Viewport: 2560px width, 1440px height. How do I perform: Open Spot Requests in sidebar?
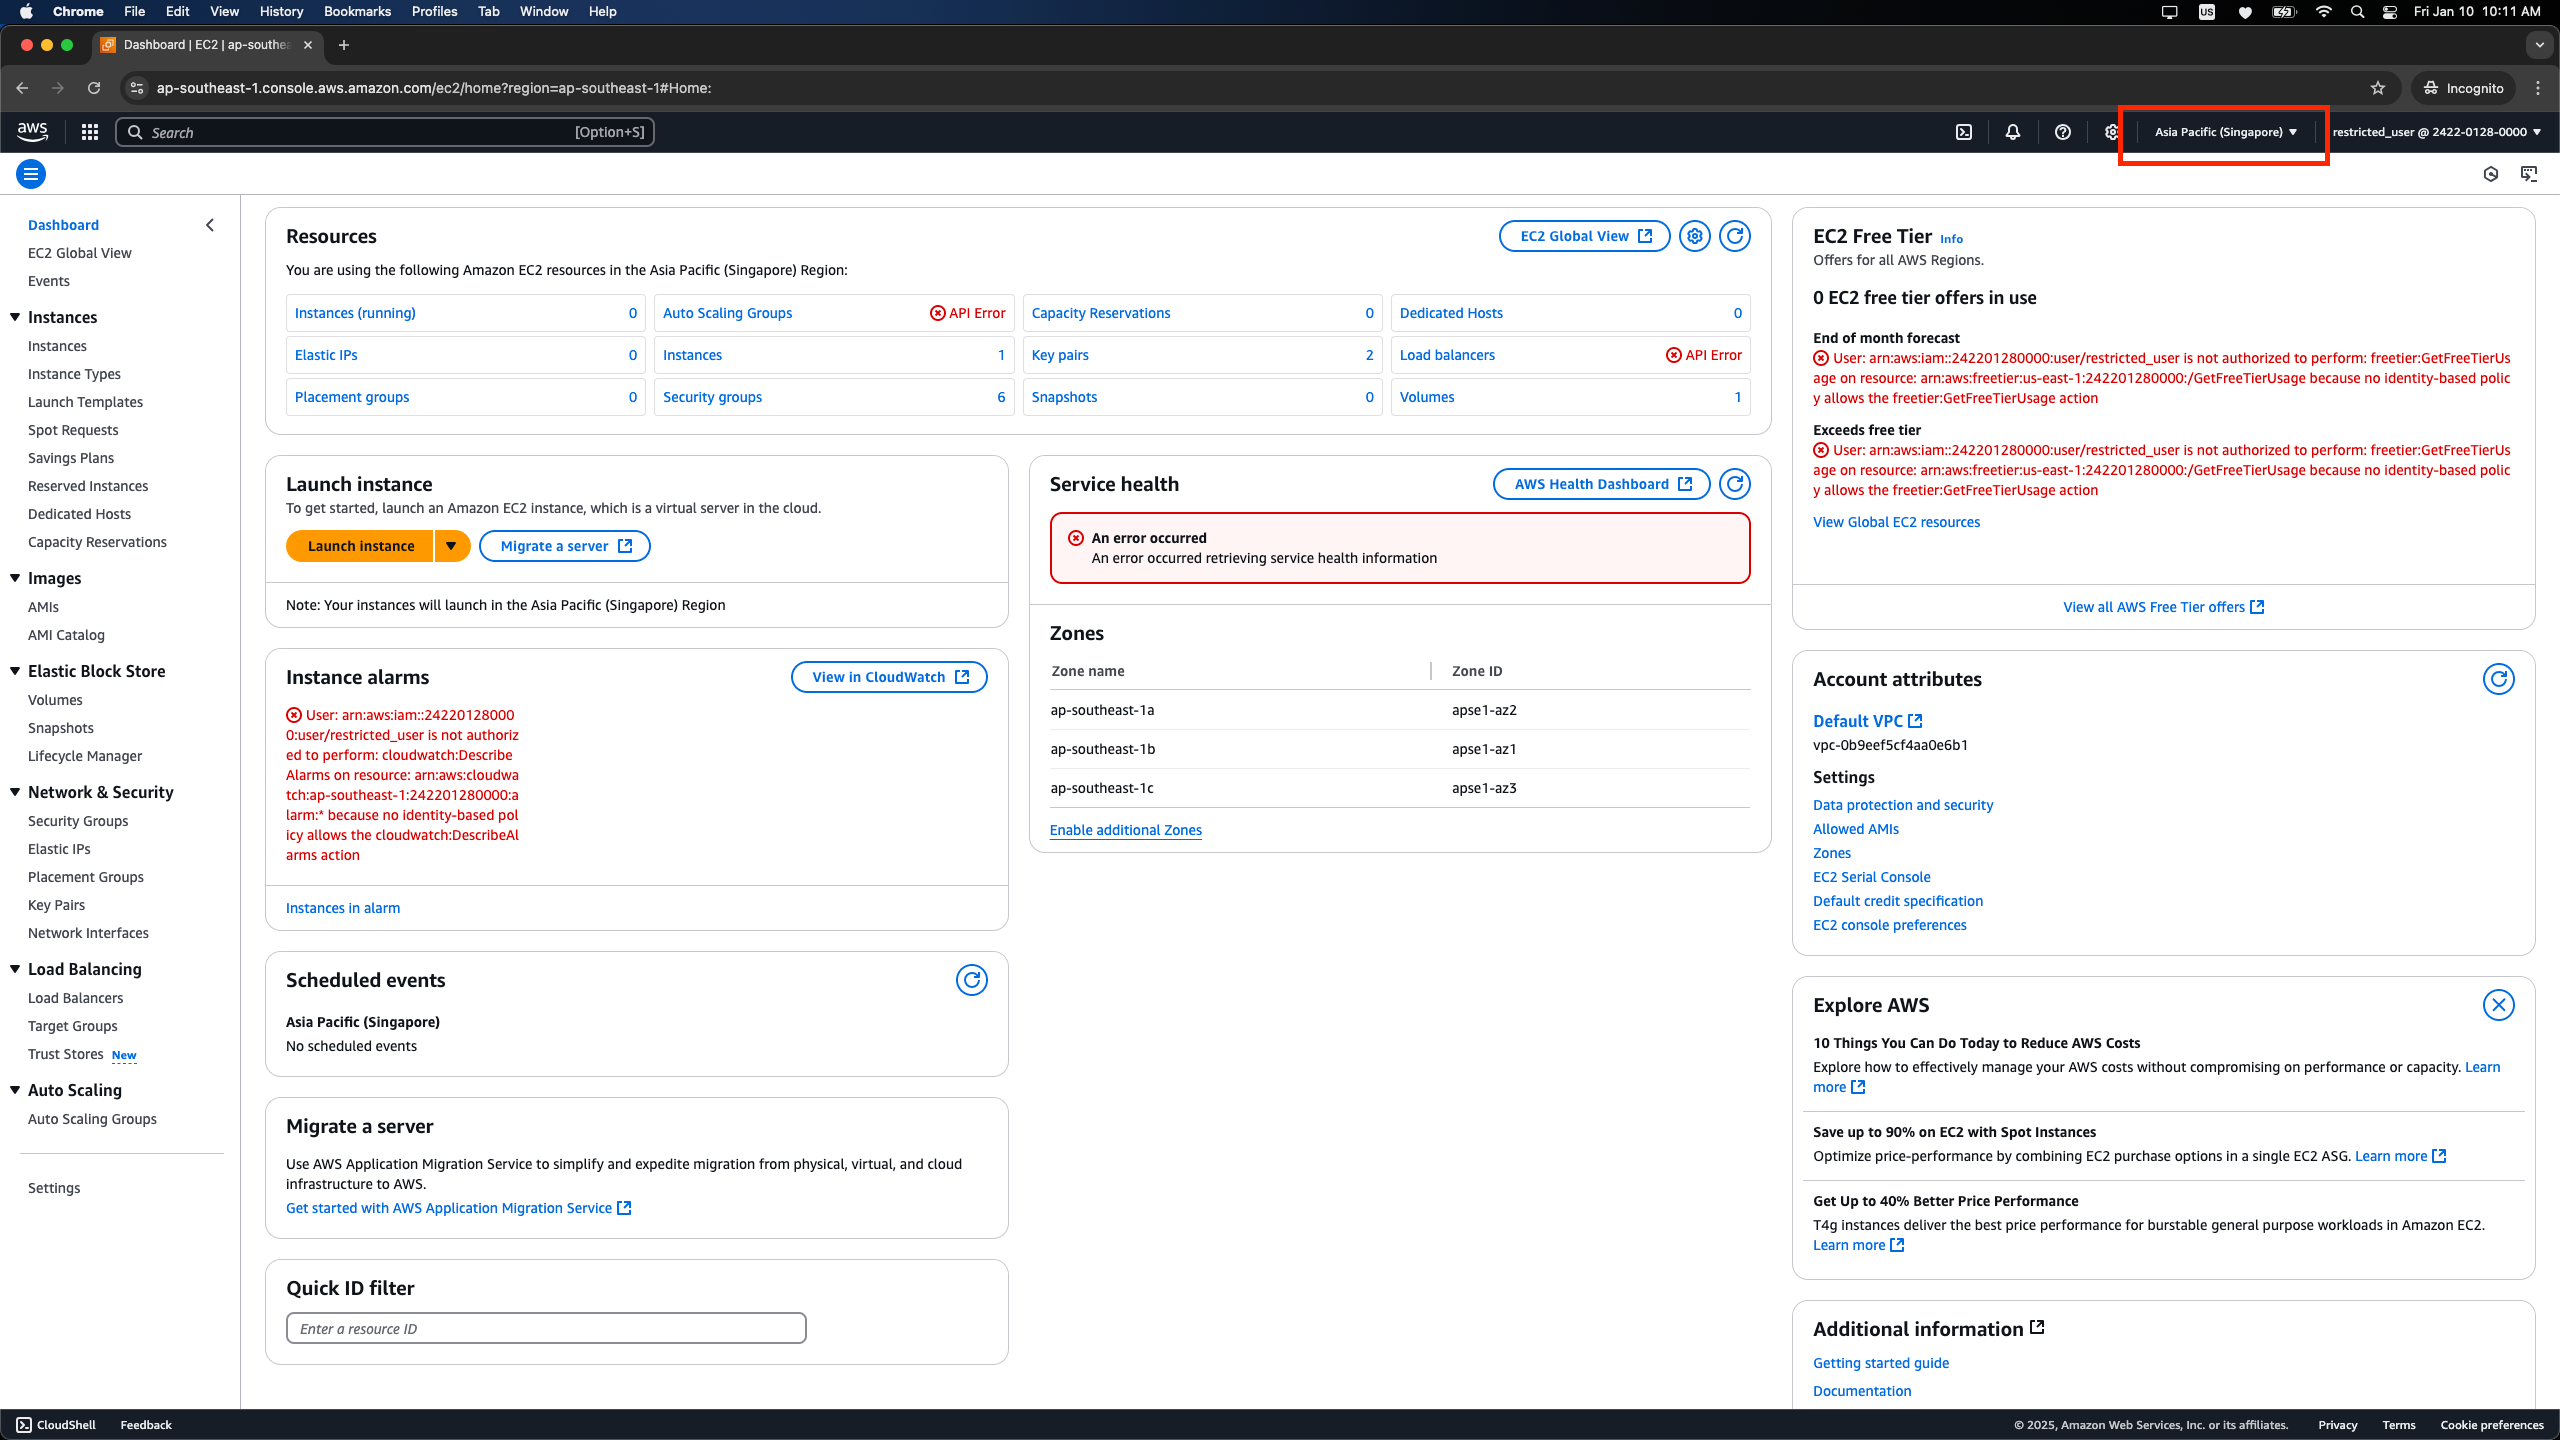pos(73,430)
